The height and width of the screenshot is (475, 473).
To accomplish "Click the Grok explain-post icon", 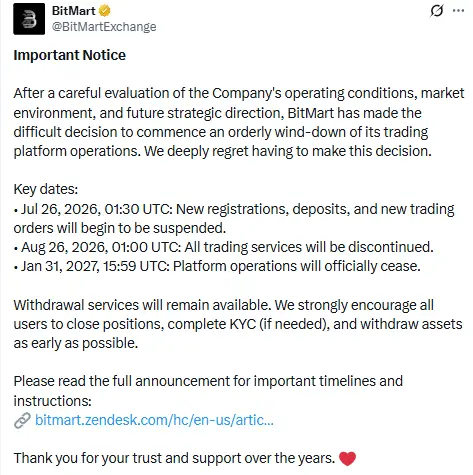I will [436, 11].
